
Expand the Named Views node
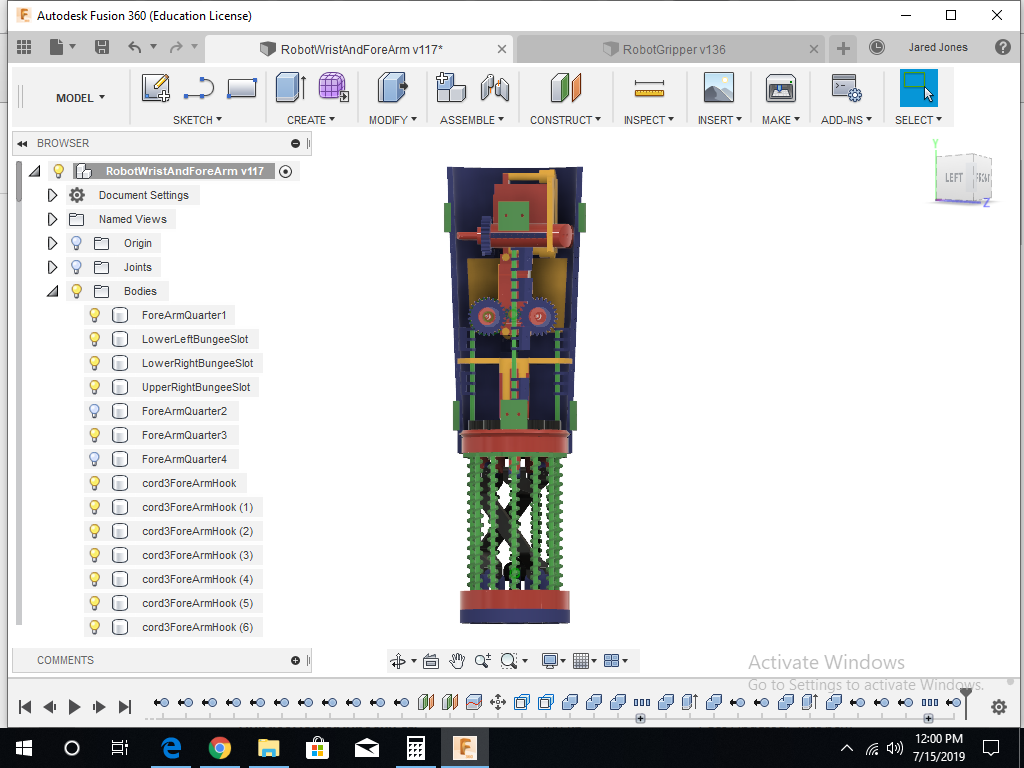[x=52, y=219]
